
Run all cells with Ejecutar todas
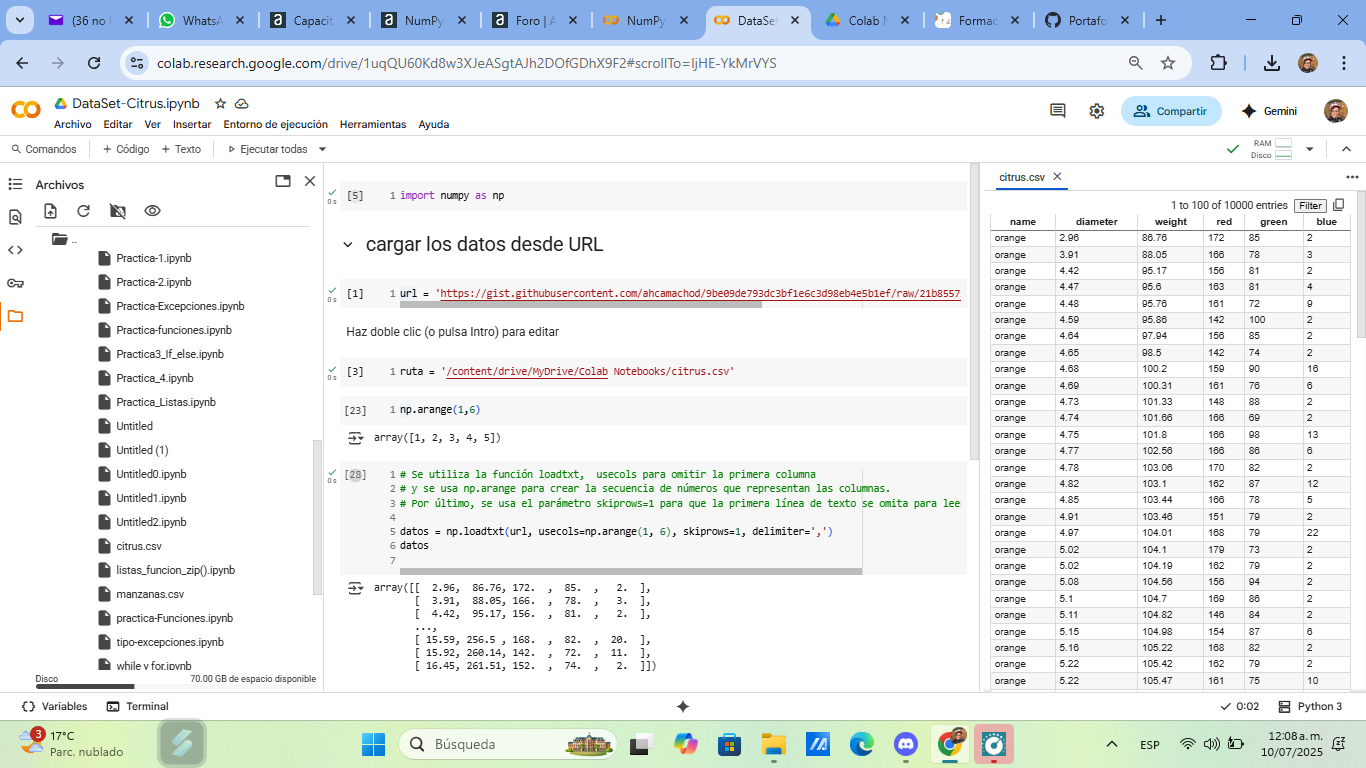(x=266, y=149)
